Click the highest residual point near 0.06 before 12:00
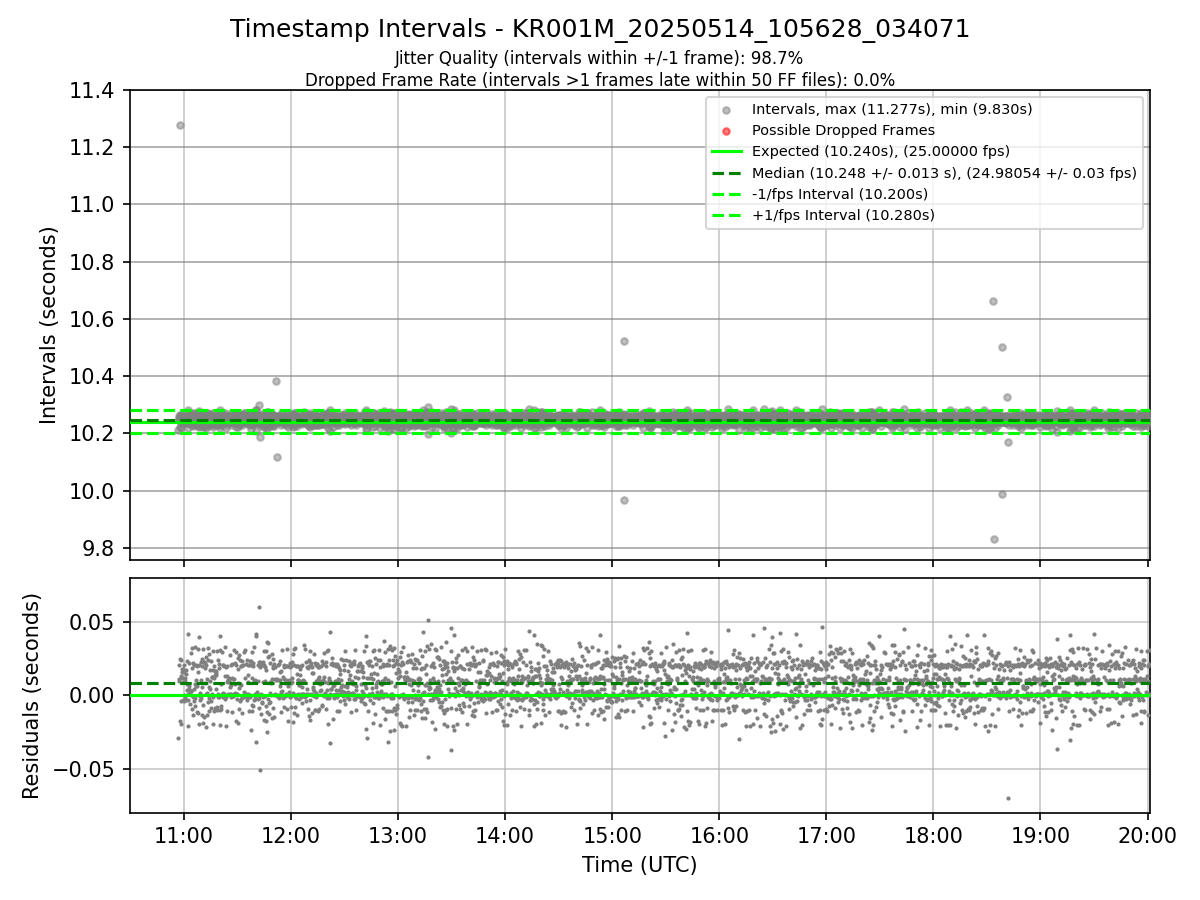Image resolution: width=1200 pixels, height=900 pixels. [x=259, y=607]
